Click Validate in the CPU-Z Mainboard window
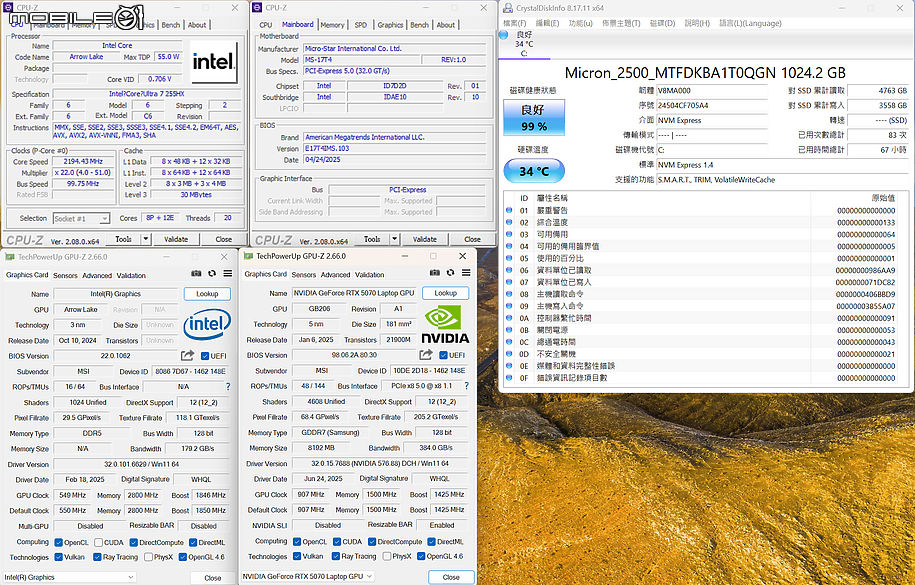Screen dimensions: 915x585 [x=424, y=239]
